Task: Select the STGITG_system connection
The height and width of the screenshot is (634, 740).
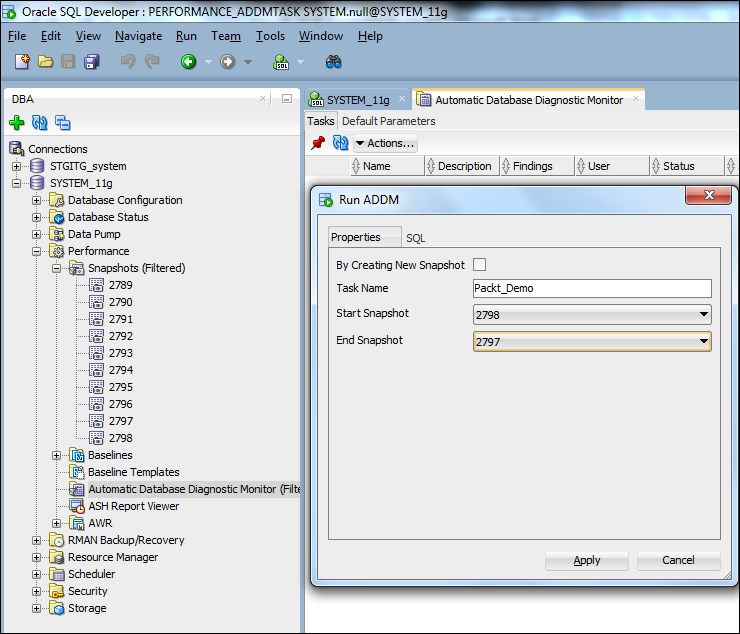Action: pos(88,166)
